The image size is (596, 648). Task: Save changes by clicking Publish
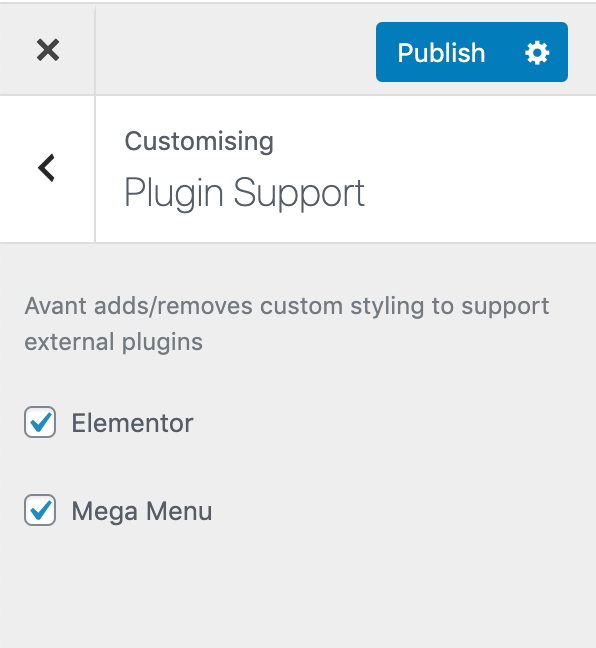click(x=441, y=52)
